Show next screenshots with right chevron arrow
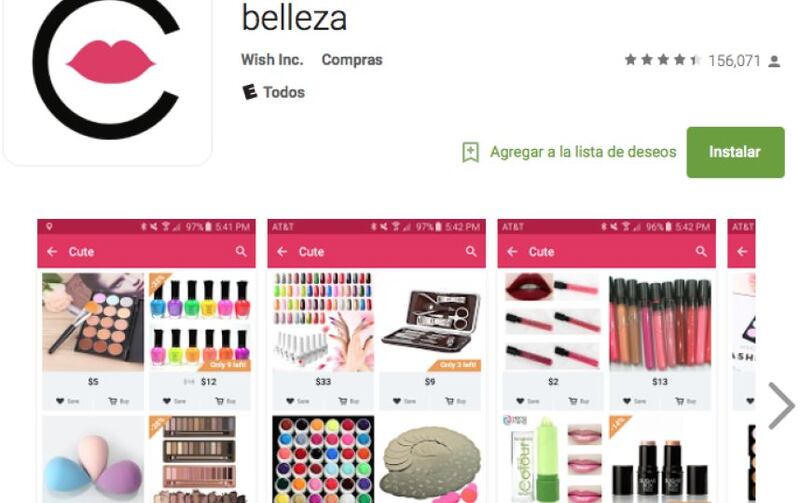The image size is (800, 503). coord(781,406)
